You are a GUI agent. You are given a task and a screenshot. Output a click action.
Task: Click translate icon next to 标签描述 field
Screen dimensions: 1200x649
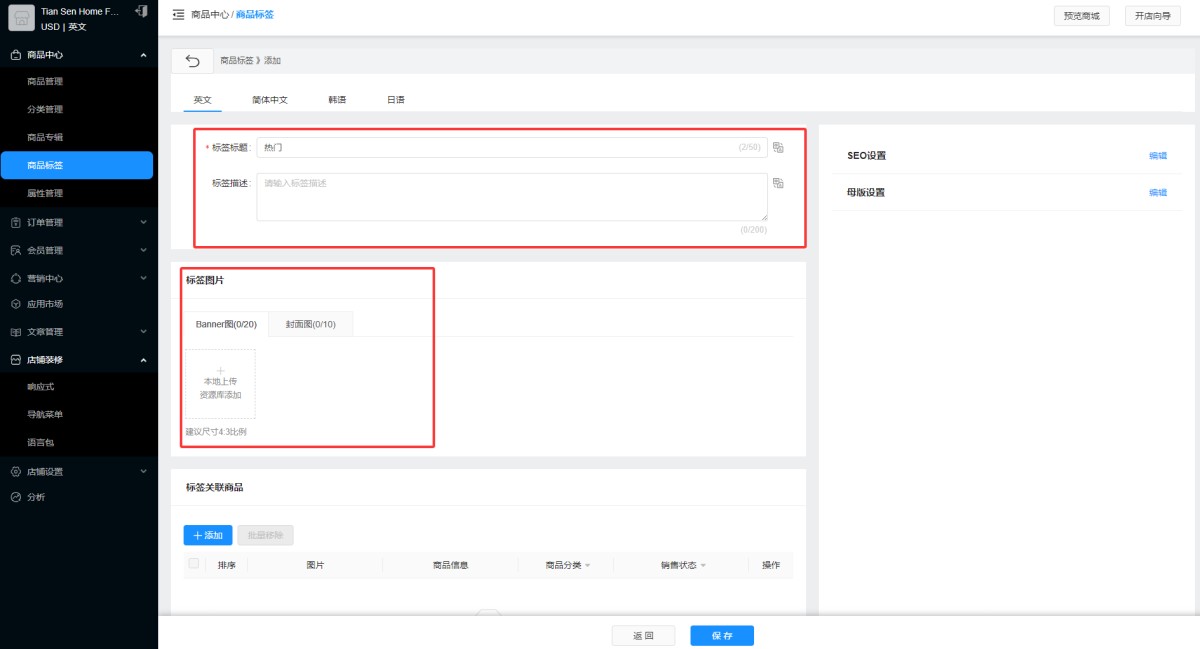coord(778,183)
